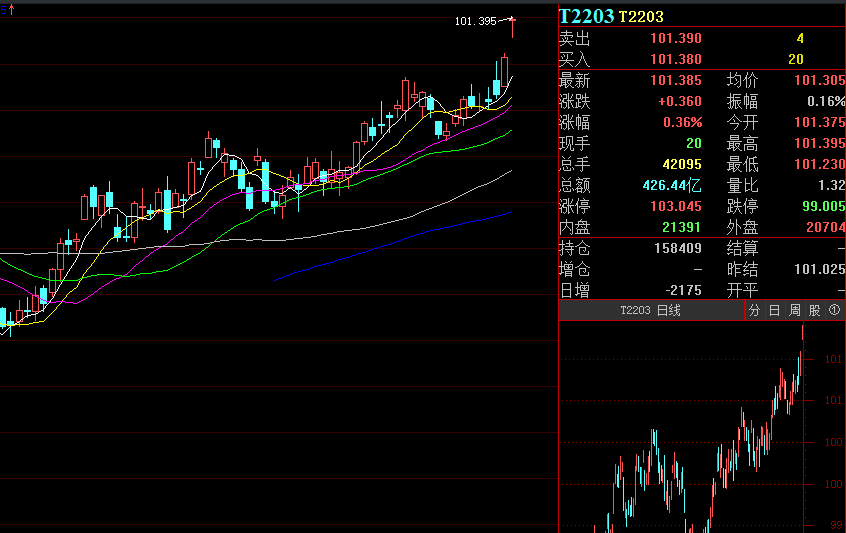Click the T2203 日线 mini chart title
Image resolution: width=846 pixels, height=533 pixels.
click(x=650, y=311)
